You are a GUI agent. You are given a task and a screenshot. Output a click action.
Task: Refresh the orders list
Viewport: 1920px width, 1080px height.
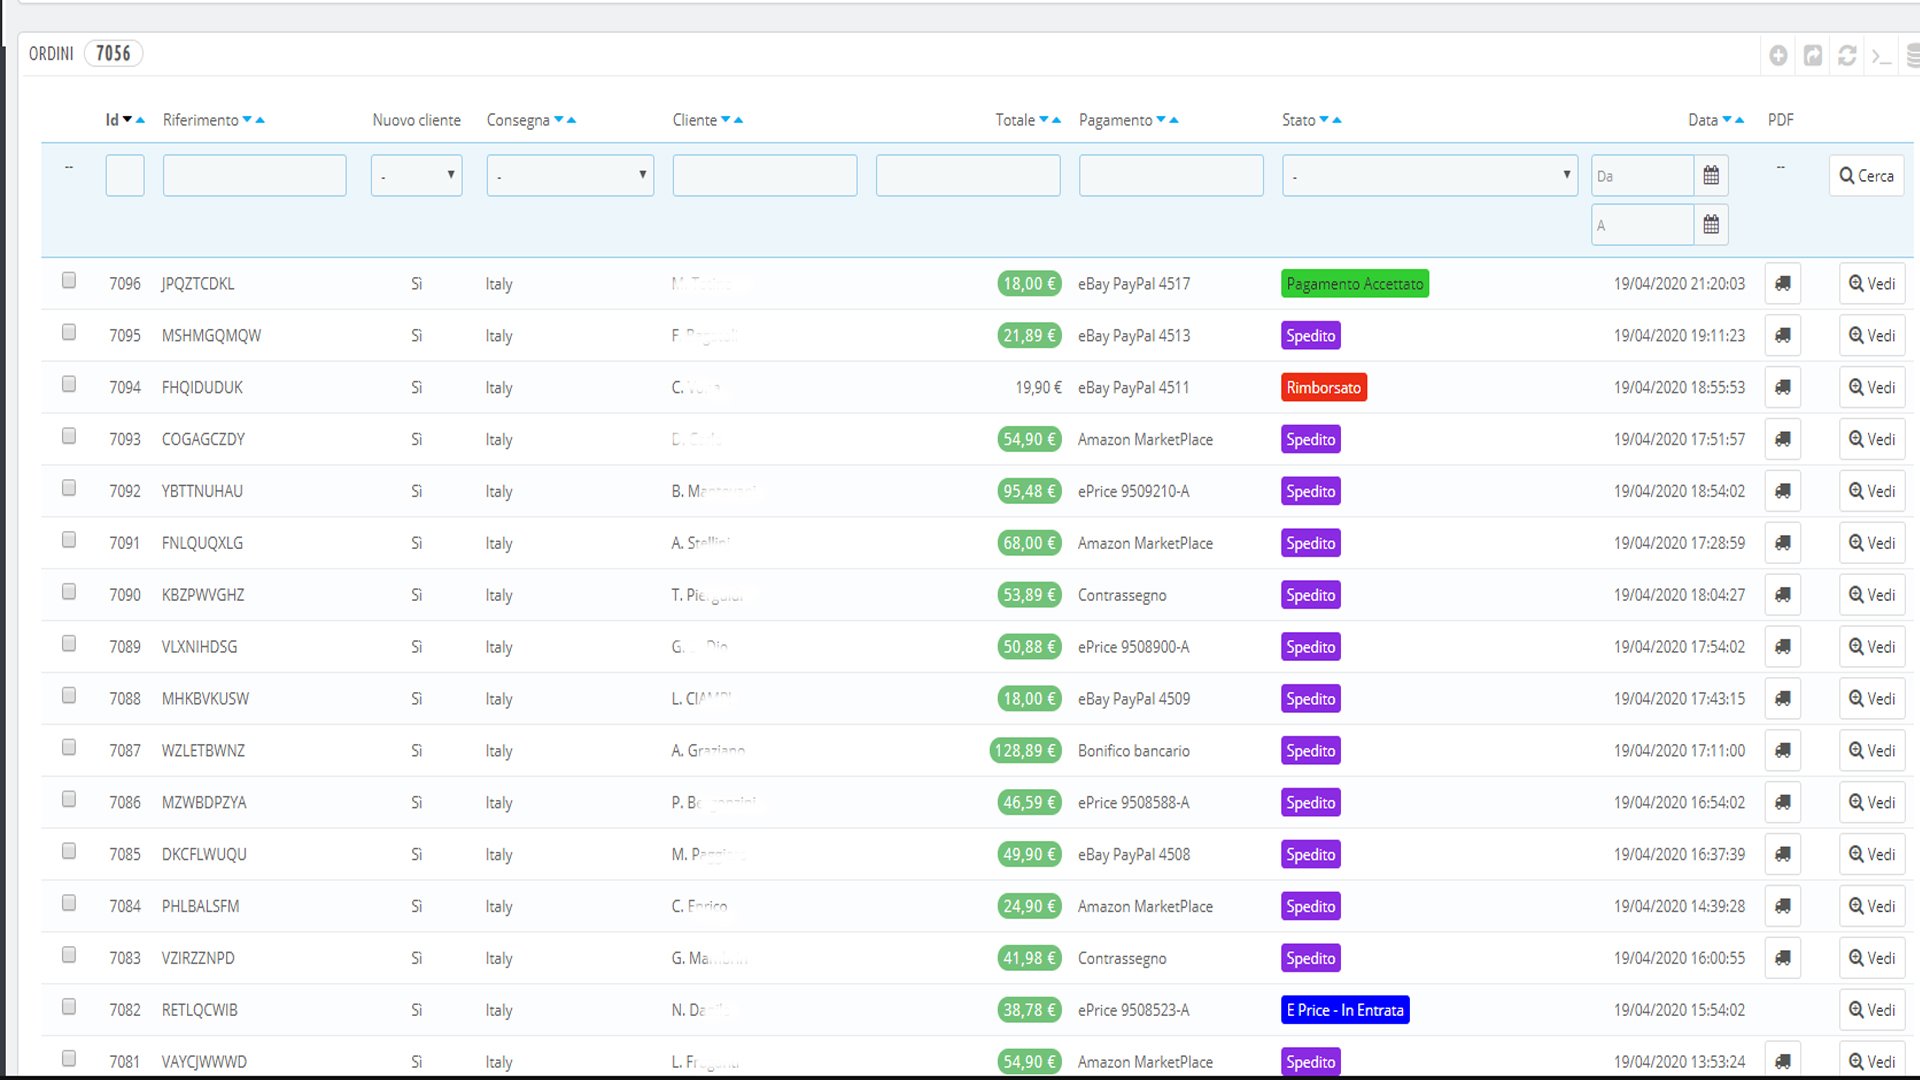tap(1847, 56)
